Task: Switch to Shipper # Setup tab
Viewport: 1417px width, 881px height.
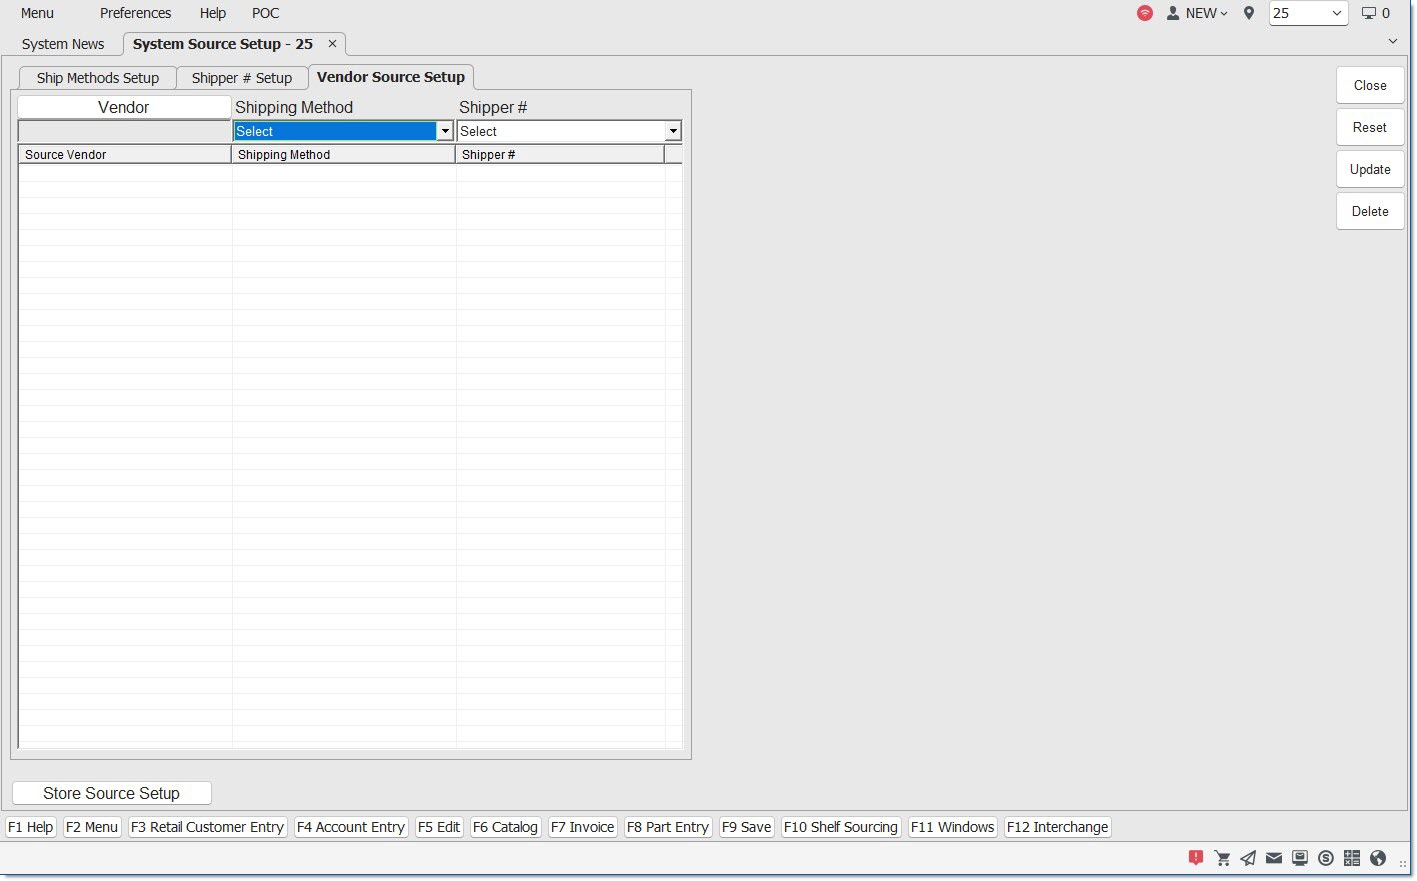Action: point(242,78)
